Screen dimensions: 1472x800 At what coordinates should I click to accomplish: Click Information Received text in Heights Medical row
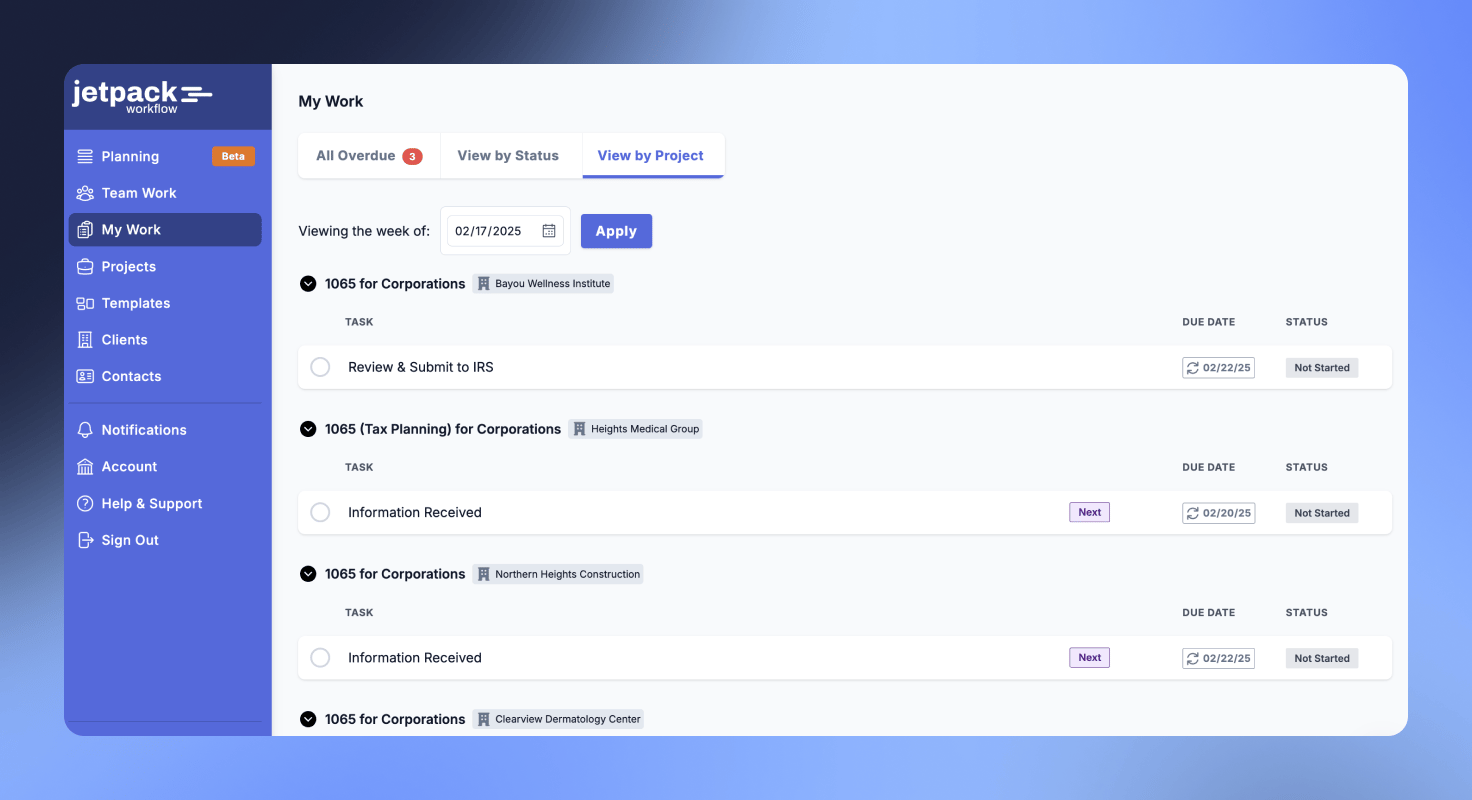point(415,512)
